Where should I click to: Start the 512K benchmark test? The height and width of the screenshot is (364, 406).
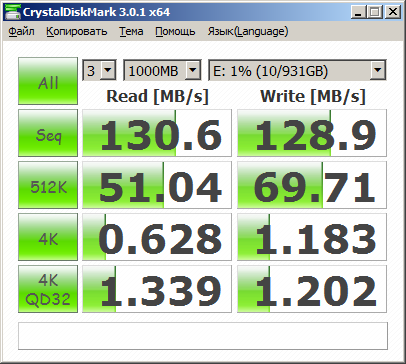48,185
